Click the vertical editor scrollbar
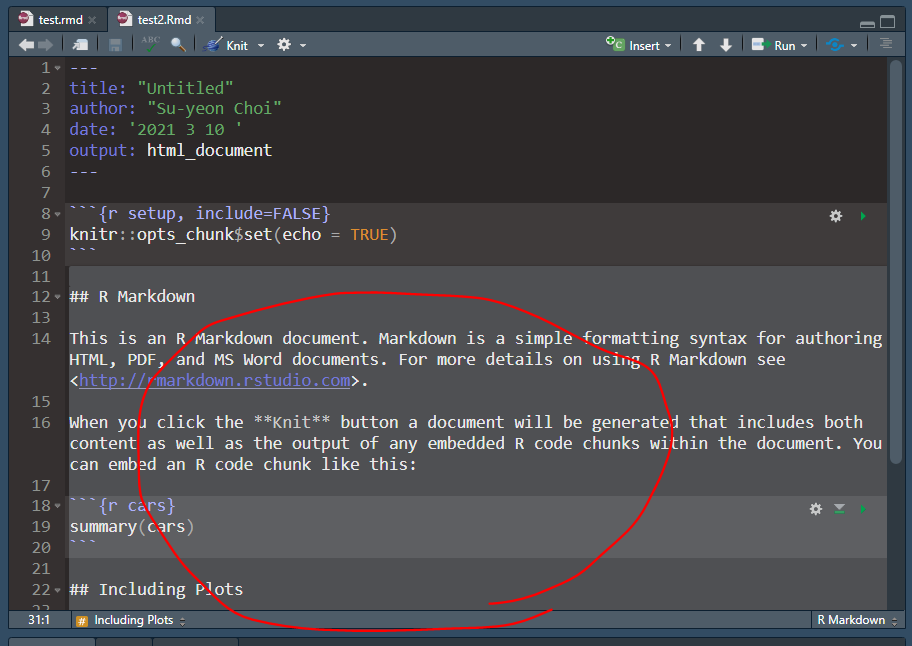Screen dimensions: 912x646 (x=896, y=262)
